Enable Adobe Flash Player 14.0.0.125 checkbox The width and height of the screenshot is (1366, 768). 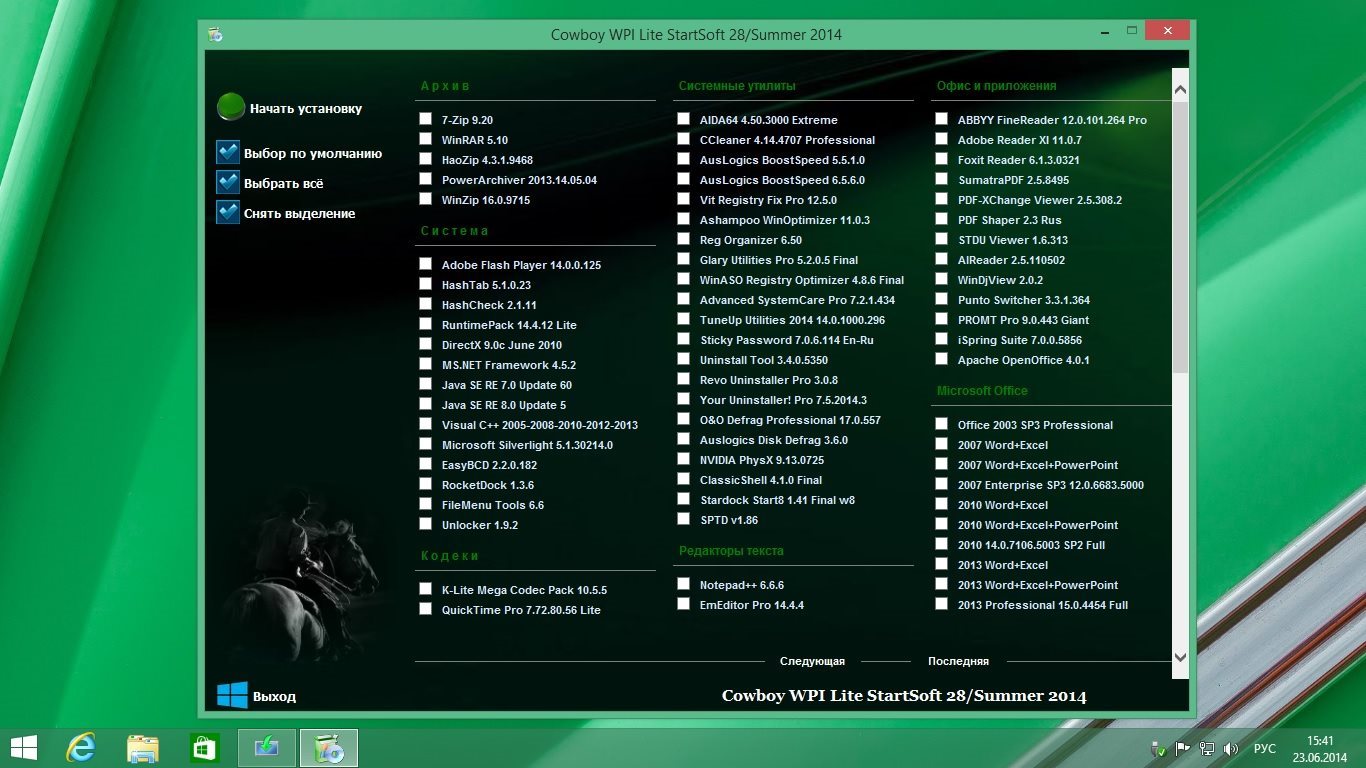(426, 264)
